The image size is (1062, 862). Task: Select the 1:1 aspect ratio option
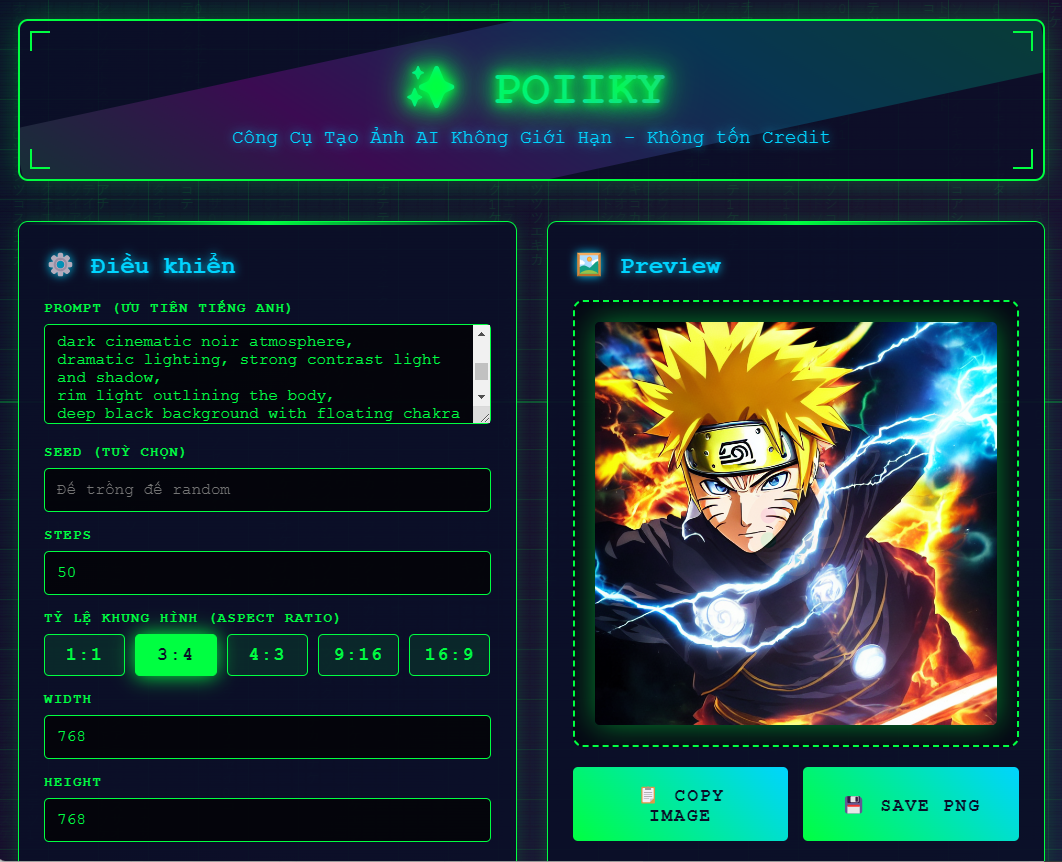click(85, 655)
